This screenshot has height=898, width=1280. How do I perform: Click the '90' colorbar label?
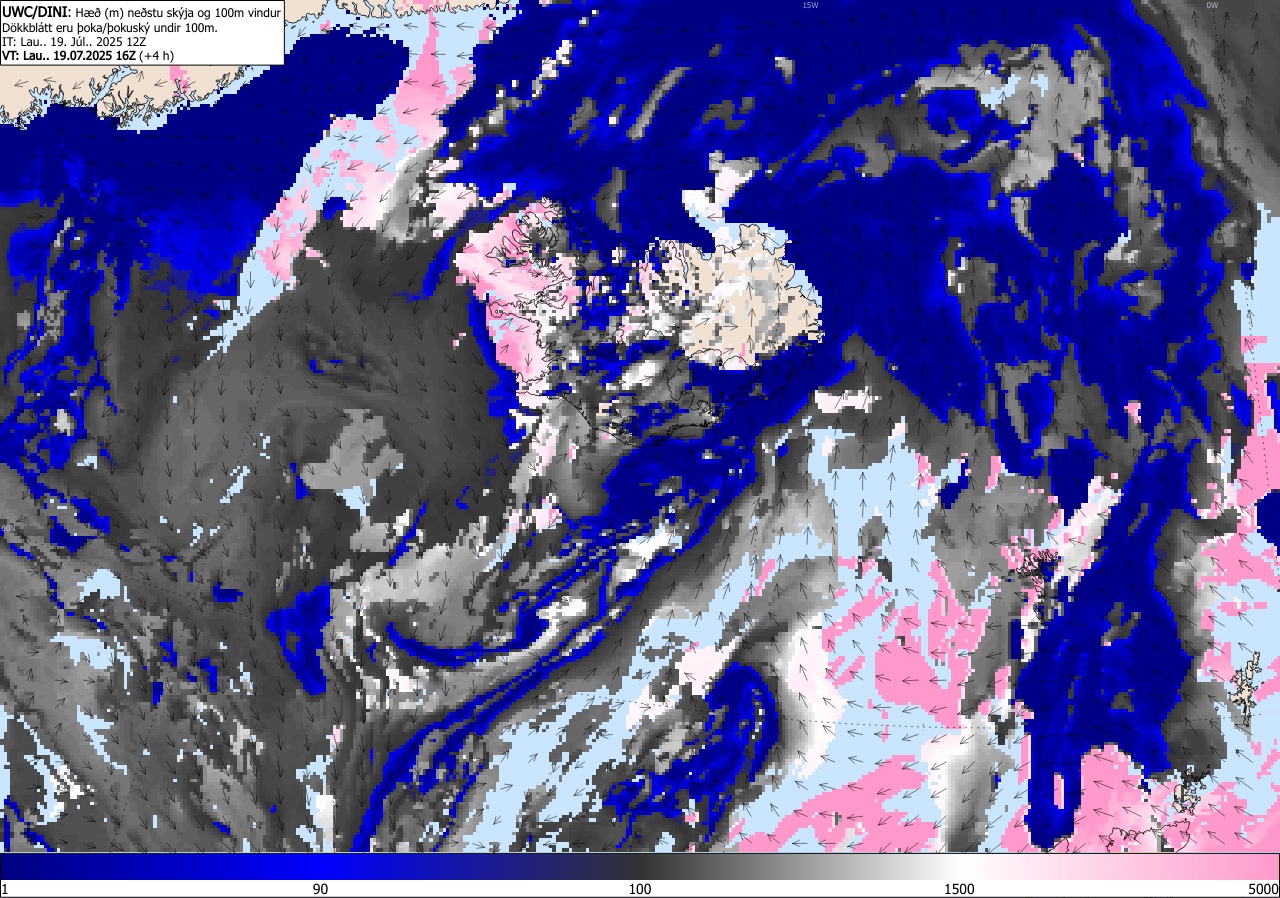320,889
